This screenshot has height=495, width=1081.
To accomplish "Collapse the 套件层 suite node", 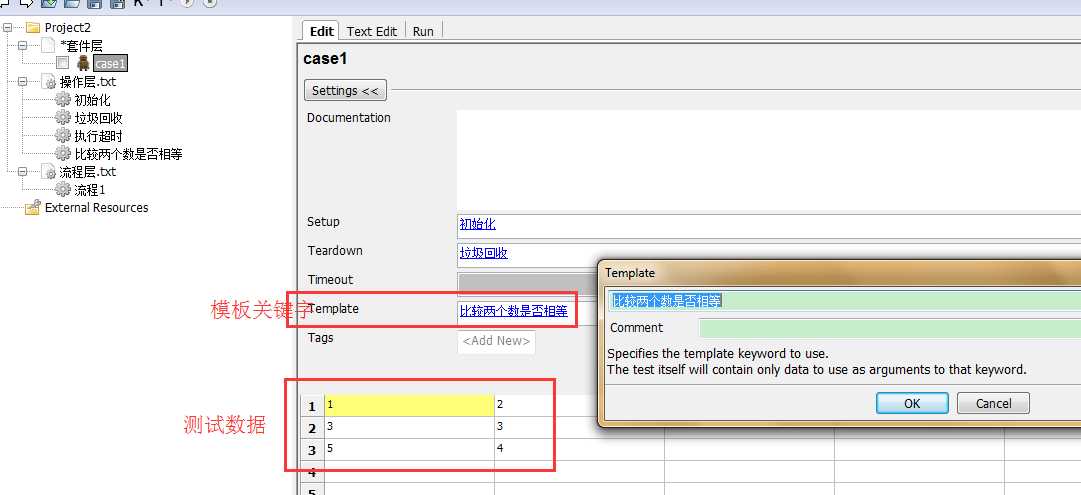I will click(x=23, y=46).
